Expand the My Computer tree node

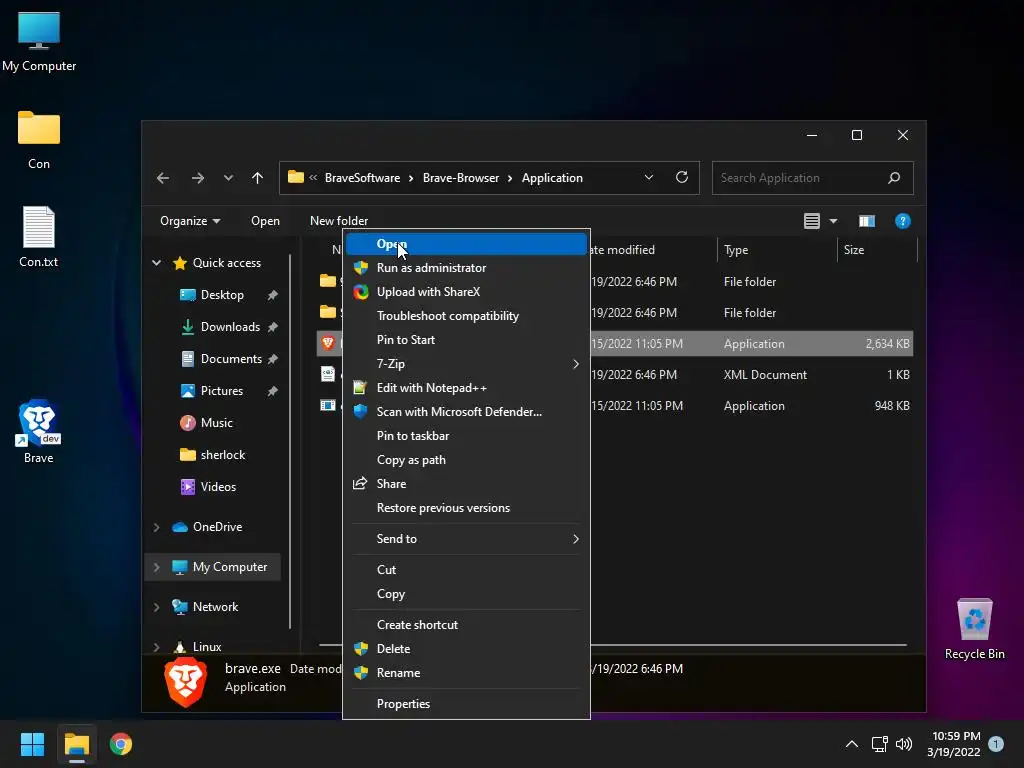click(x=157, y=568)
